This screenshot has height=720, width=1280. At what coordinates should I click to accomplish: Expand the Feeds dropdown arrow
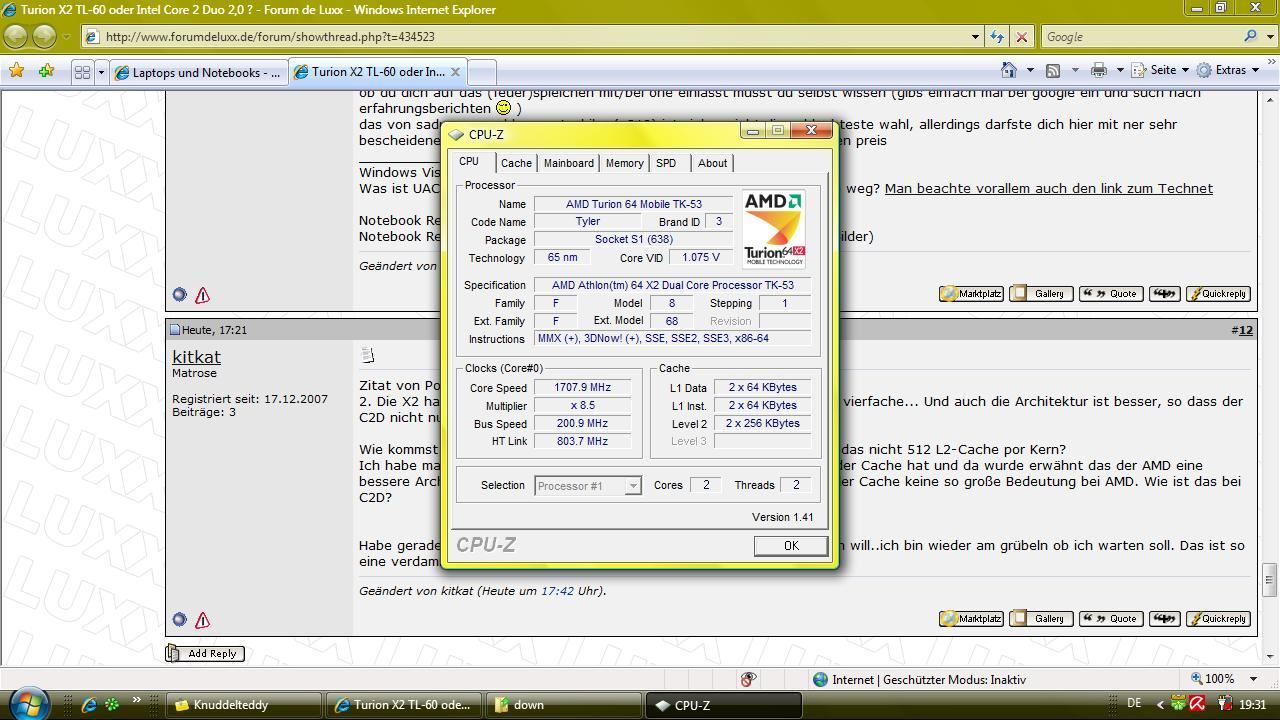point(1074,70)
